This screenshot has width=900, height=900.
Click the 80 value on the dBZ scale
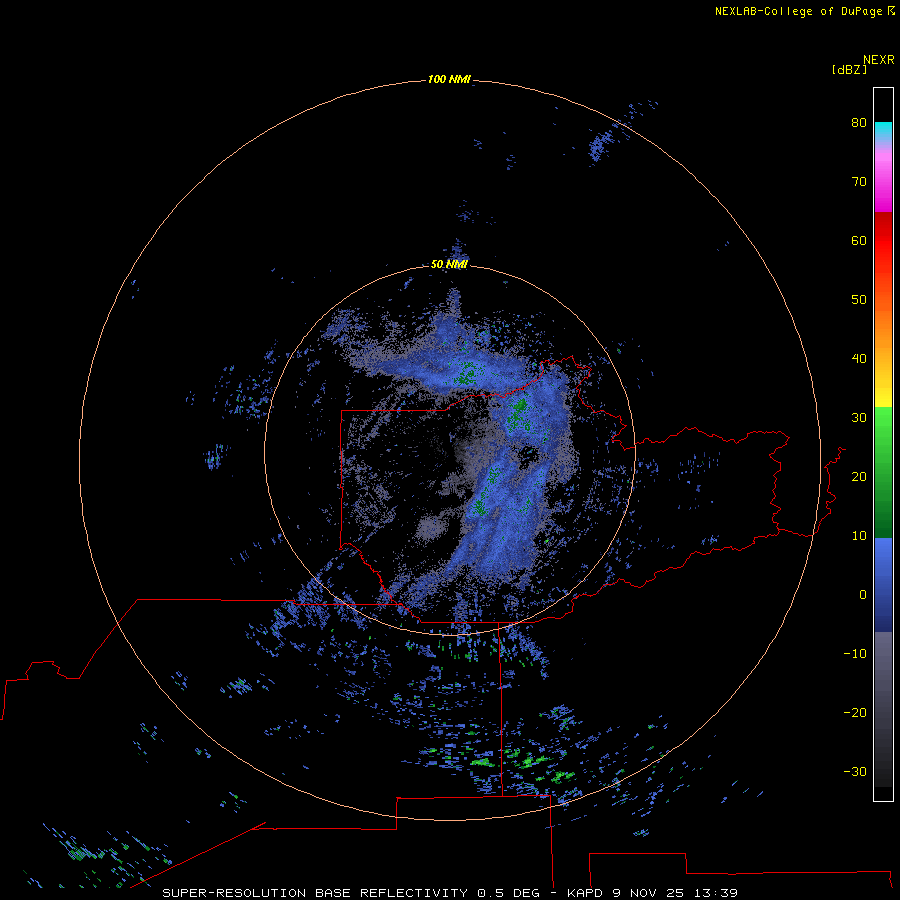(859, 122)
